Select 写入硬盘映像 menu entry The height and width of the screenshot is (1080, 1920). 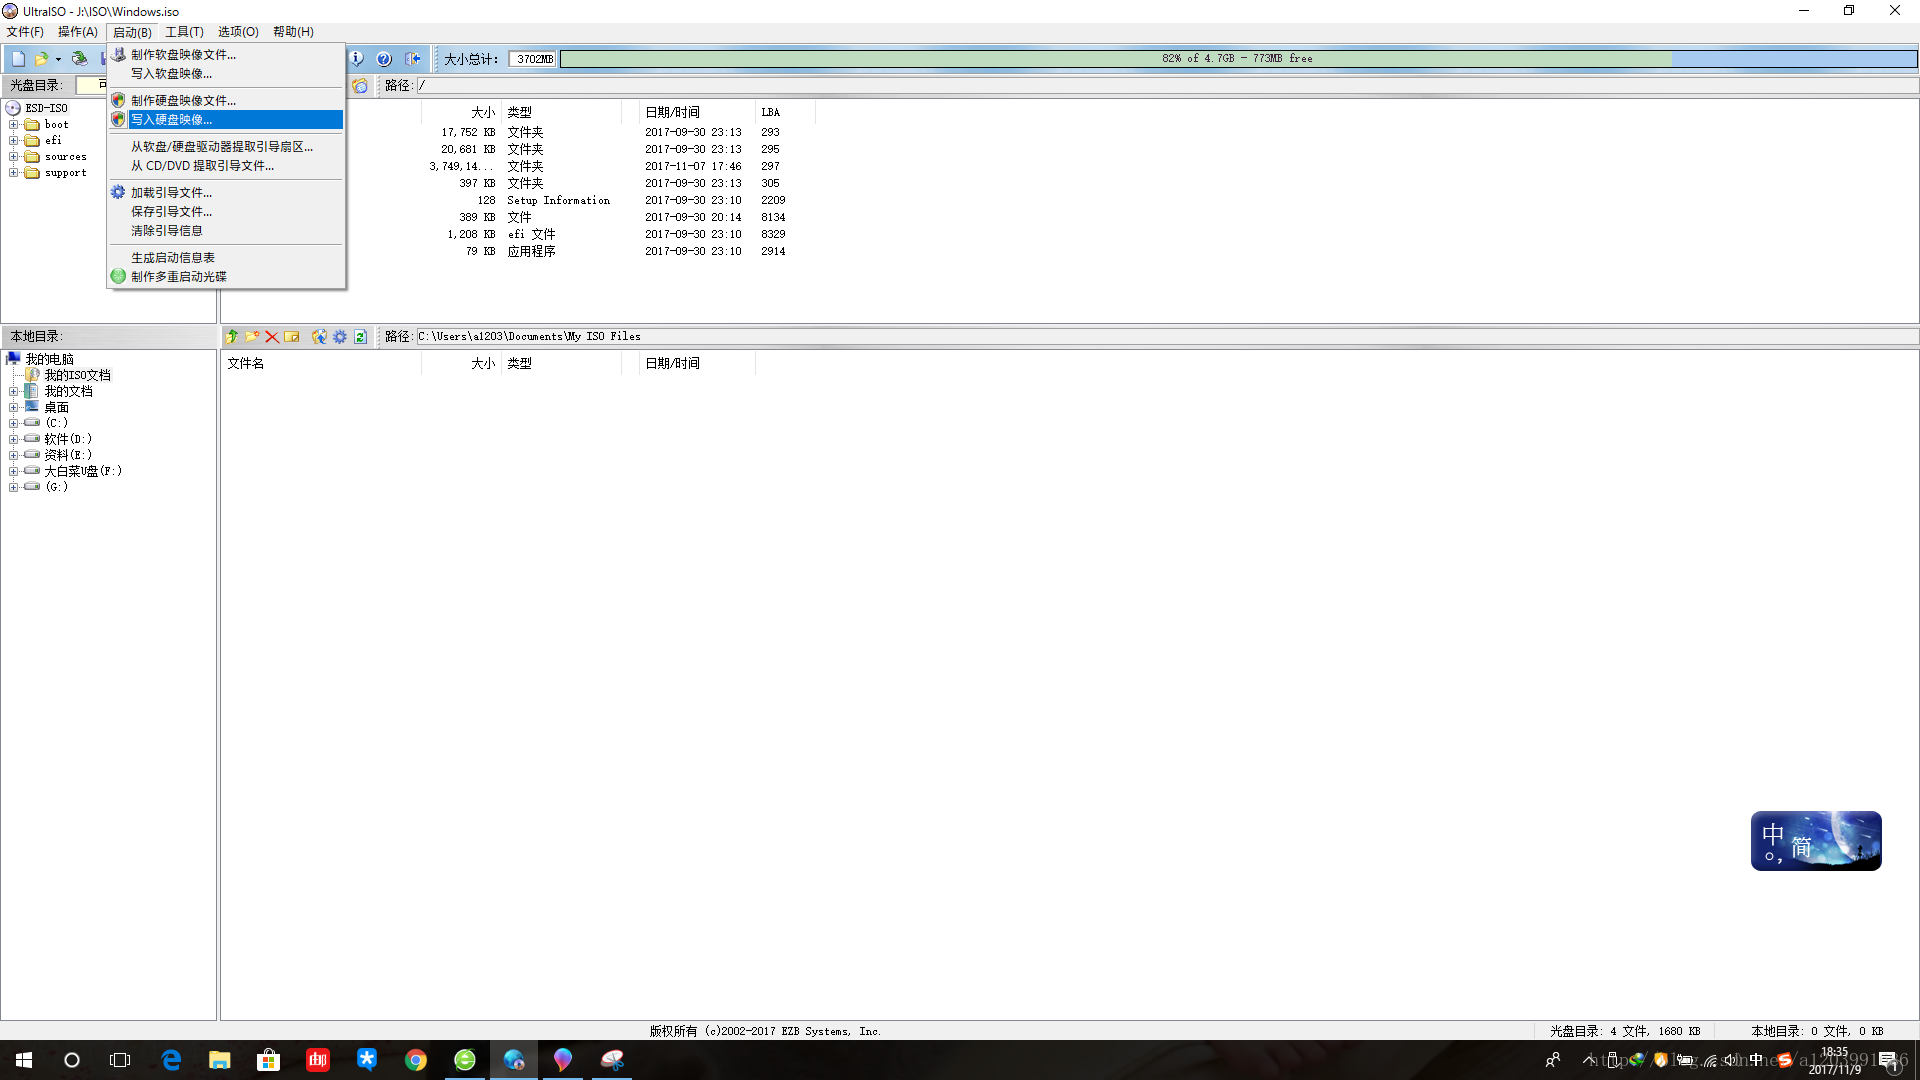click(171, 120)
